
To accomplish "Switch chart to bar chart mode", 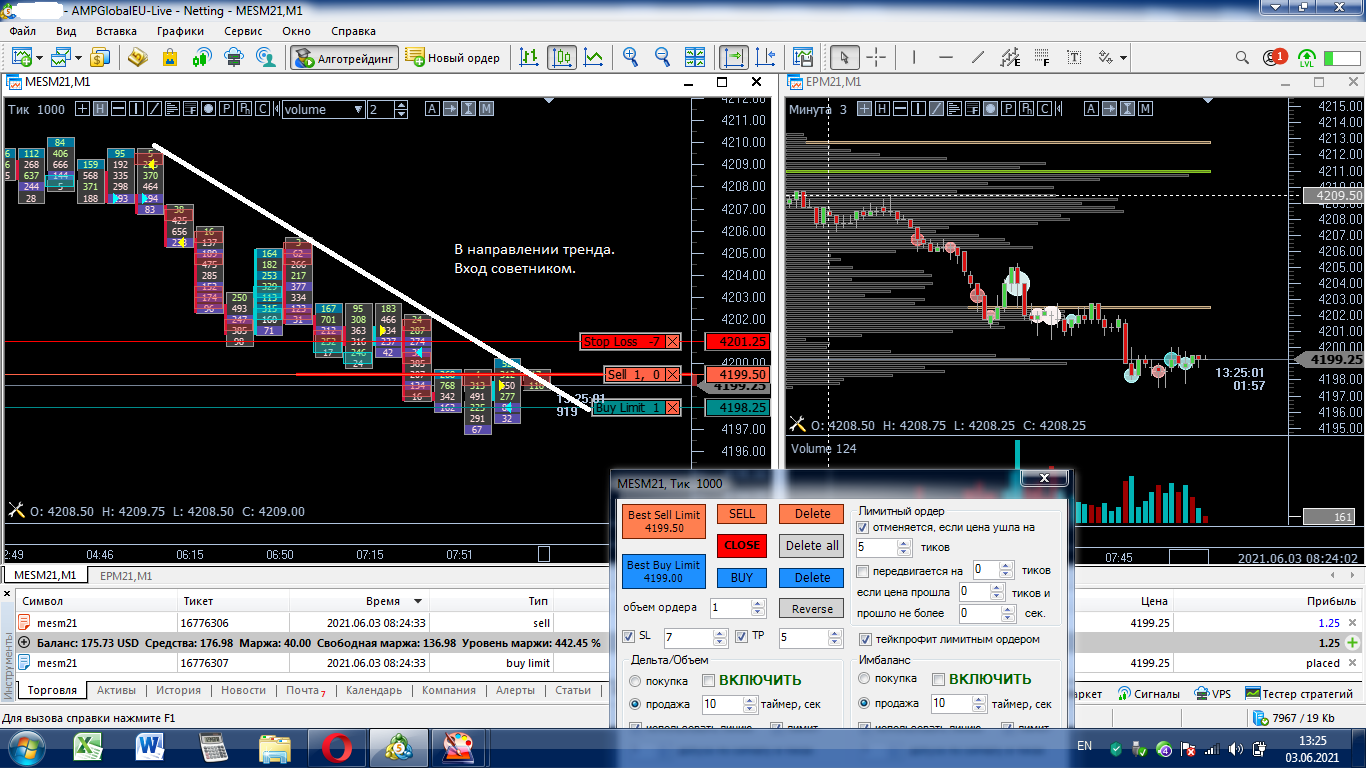I will point(530,58).
